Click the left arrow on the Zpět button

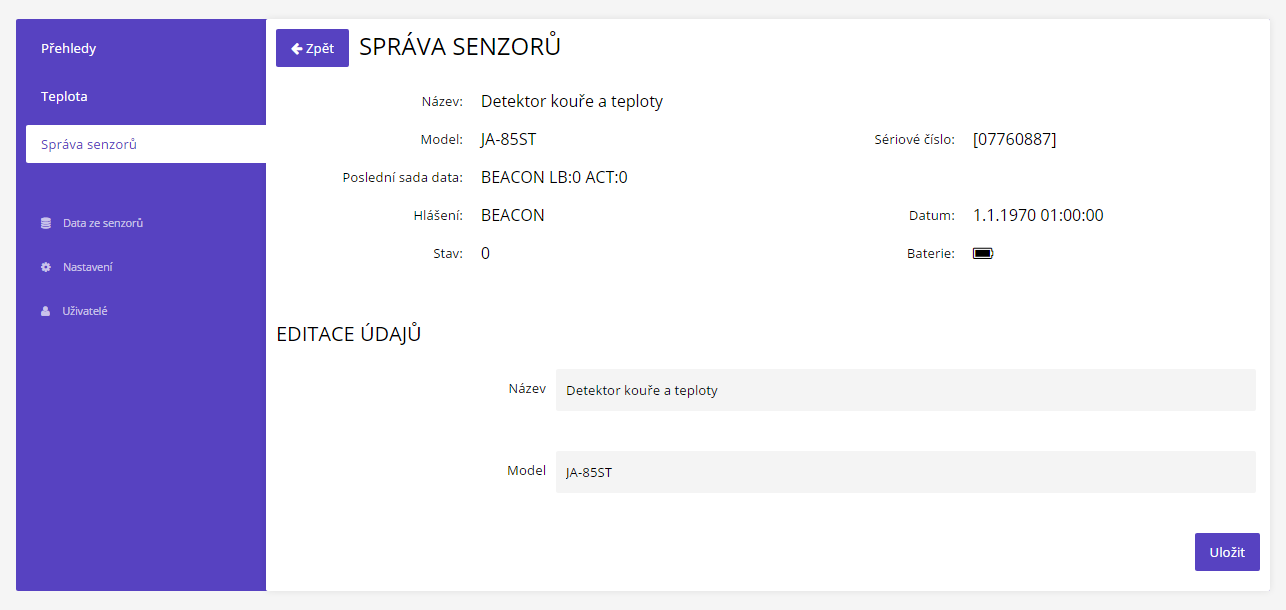296,48
